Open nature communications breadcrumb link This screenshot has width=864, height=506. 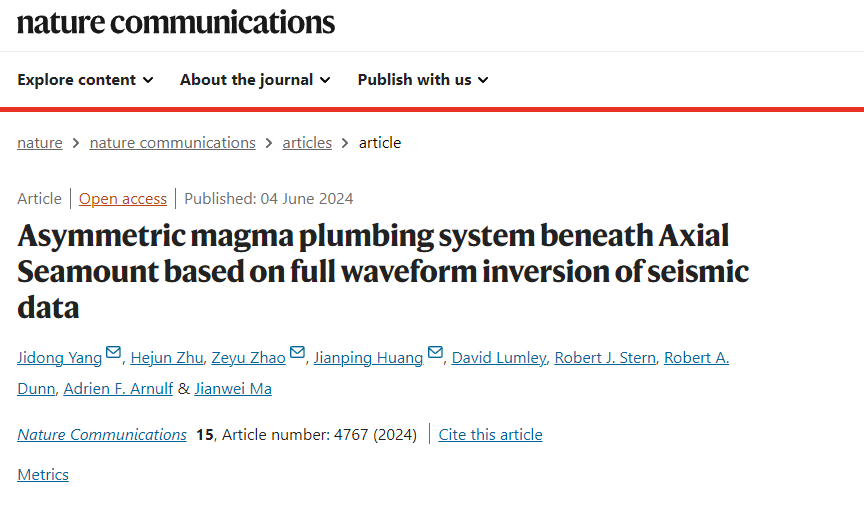172,143
